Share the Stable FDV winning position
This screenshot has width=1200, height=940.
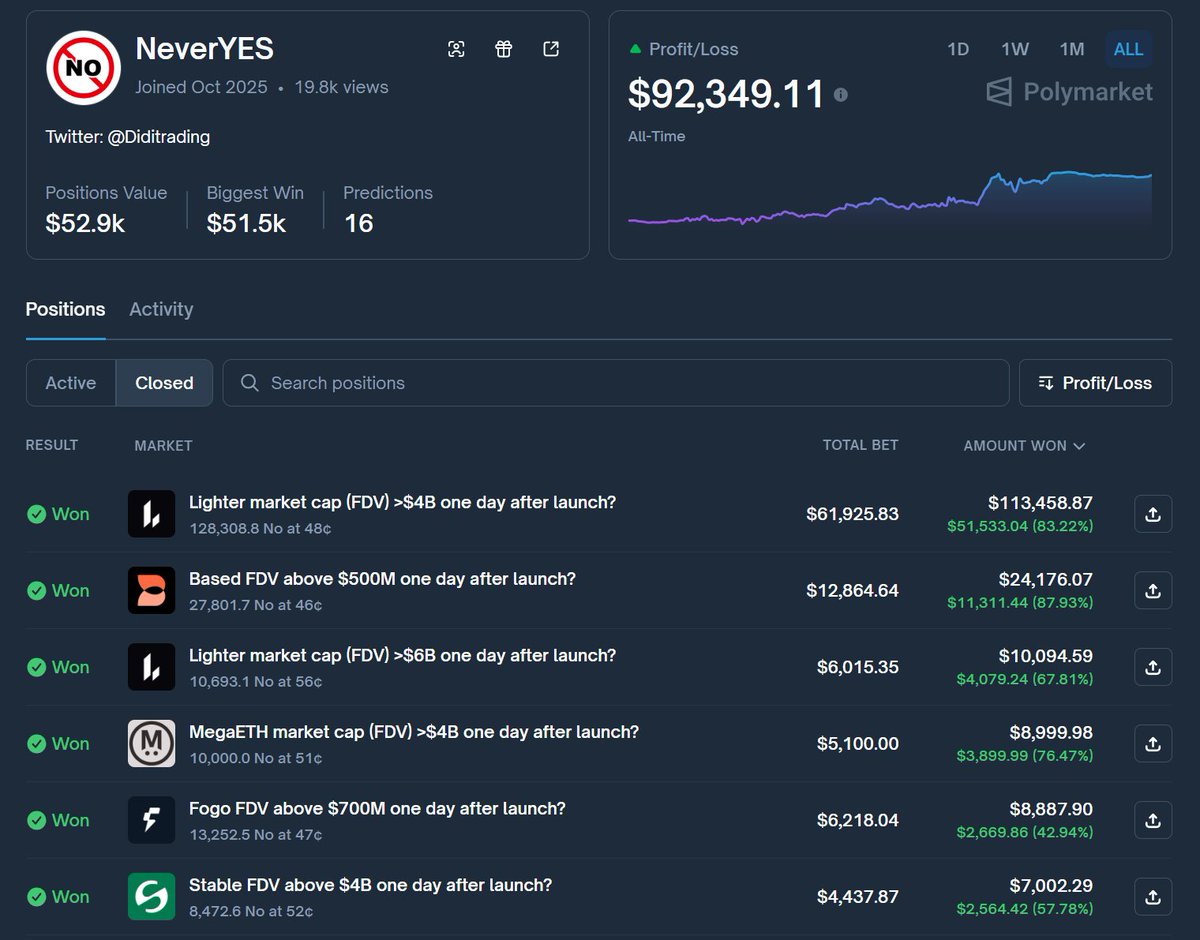[1153, 897]
